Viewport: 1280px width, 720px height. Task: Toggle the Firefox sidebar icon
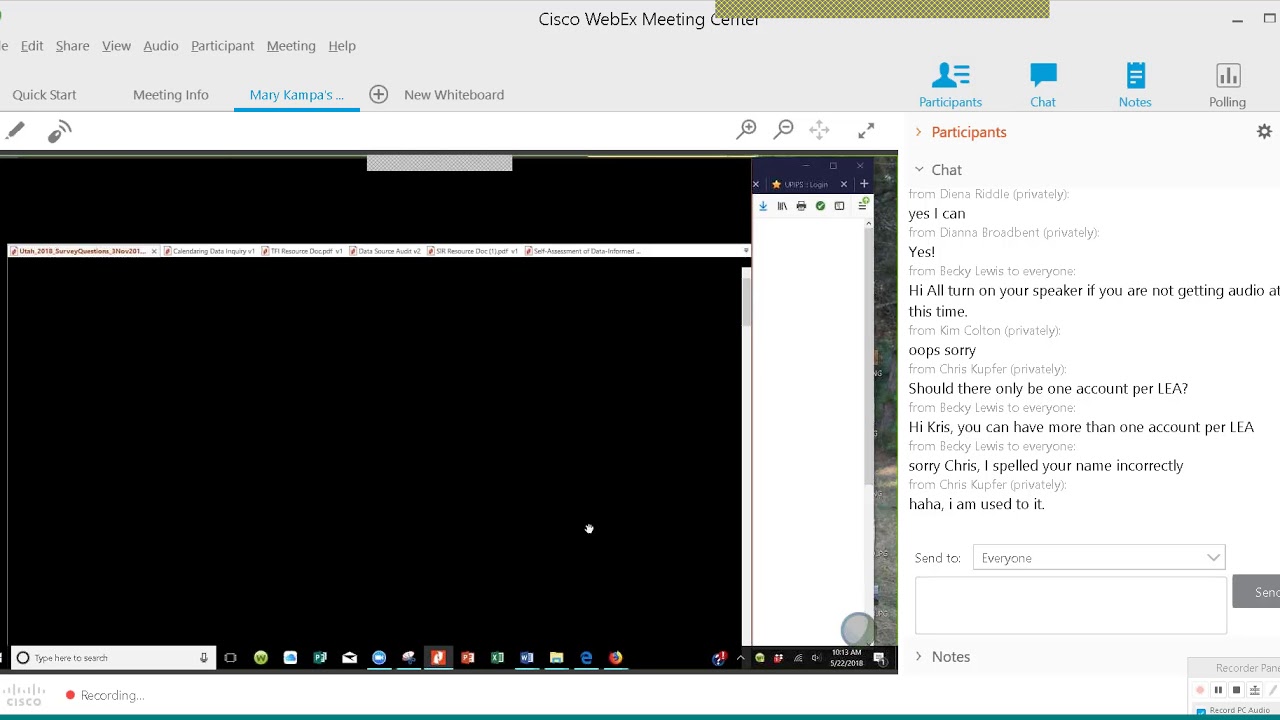[x=839, y=206]
